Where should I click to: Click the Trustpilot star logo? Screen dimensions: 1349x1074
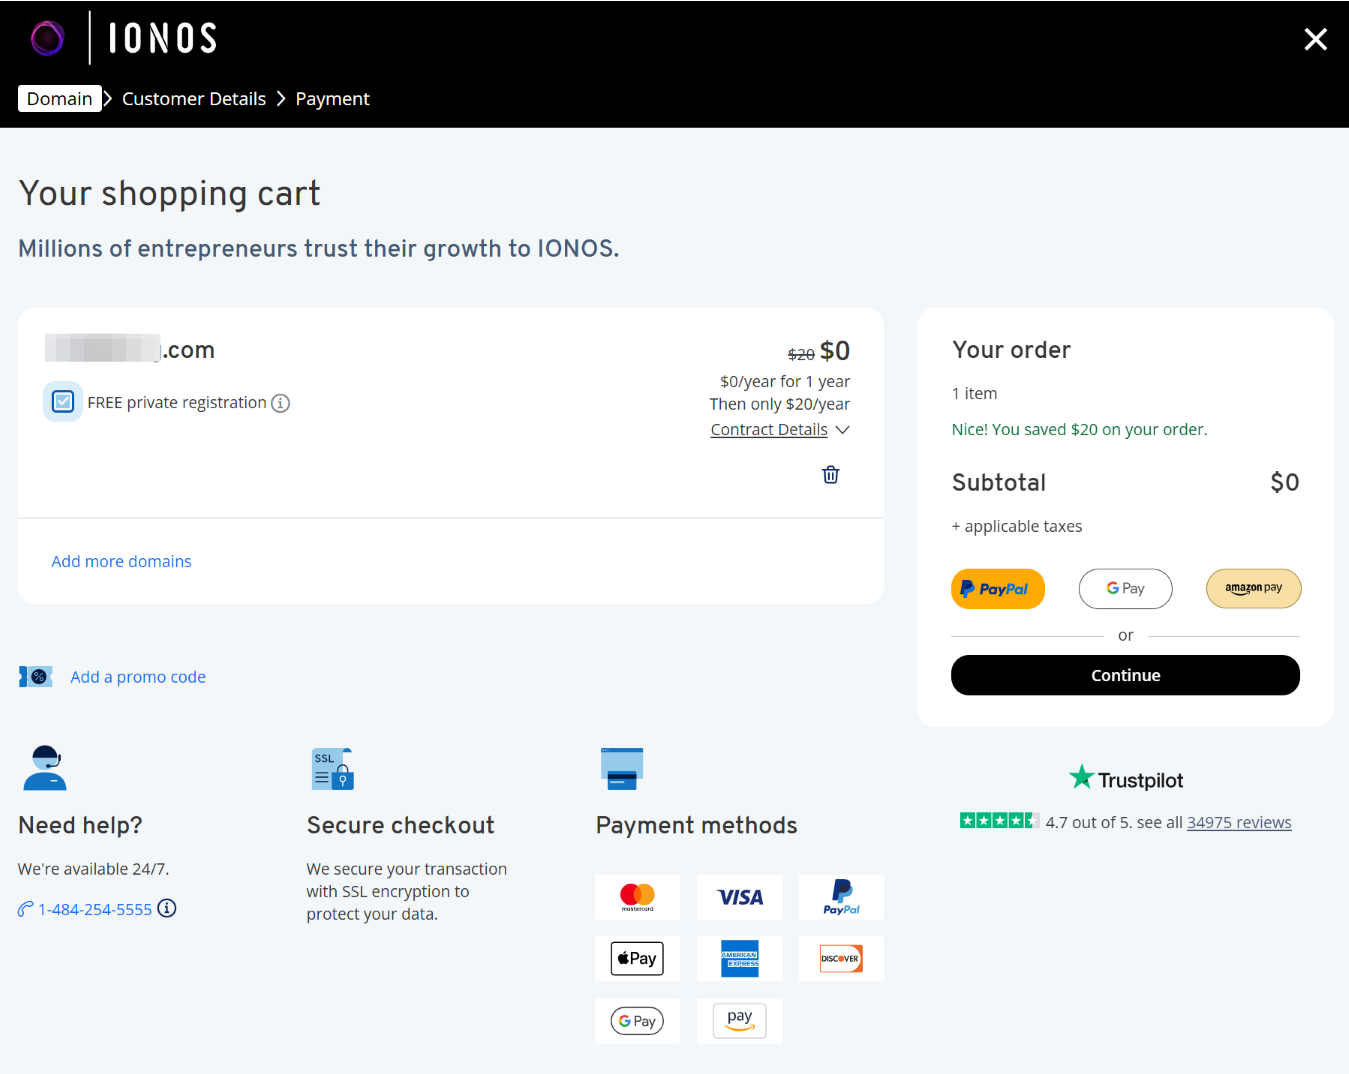coord(1081,777)
